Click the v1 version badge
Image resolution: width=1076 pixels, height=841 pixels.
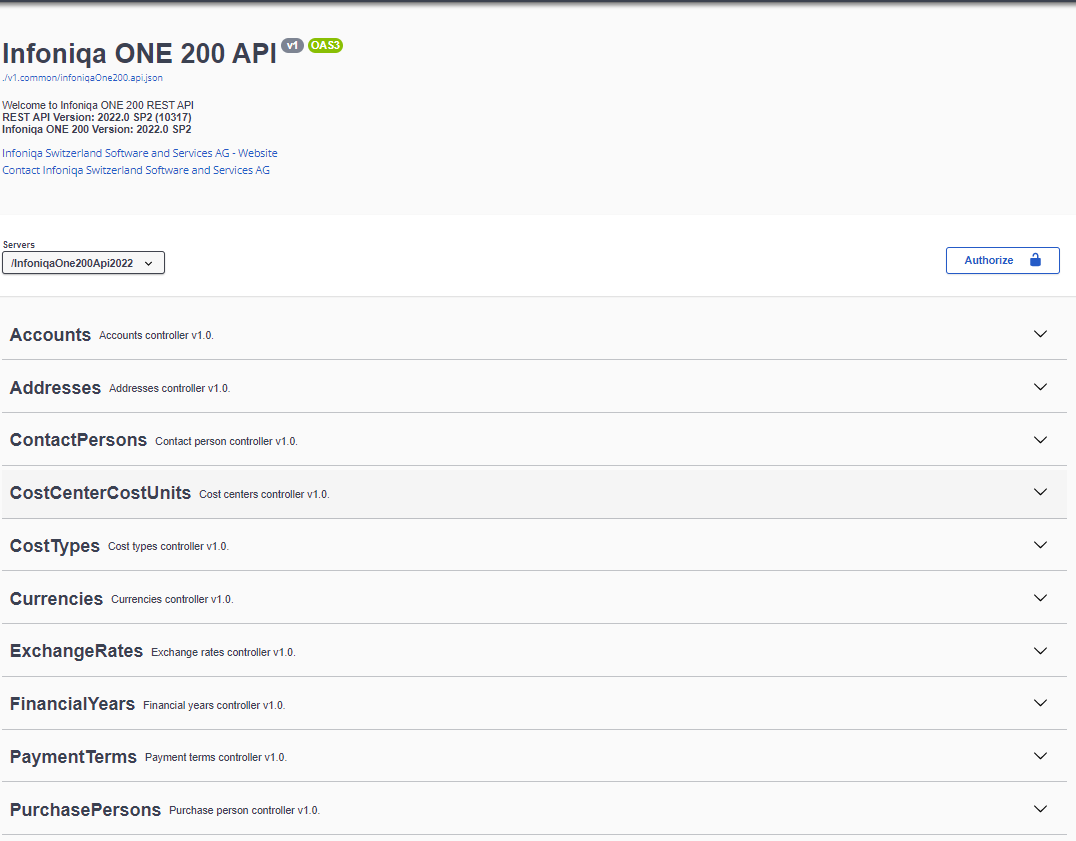pyautogui.click(x=292, y=45)
